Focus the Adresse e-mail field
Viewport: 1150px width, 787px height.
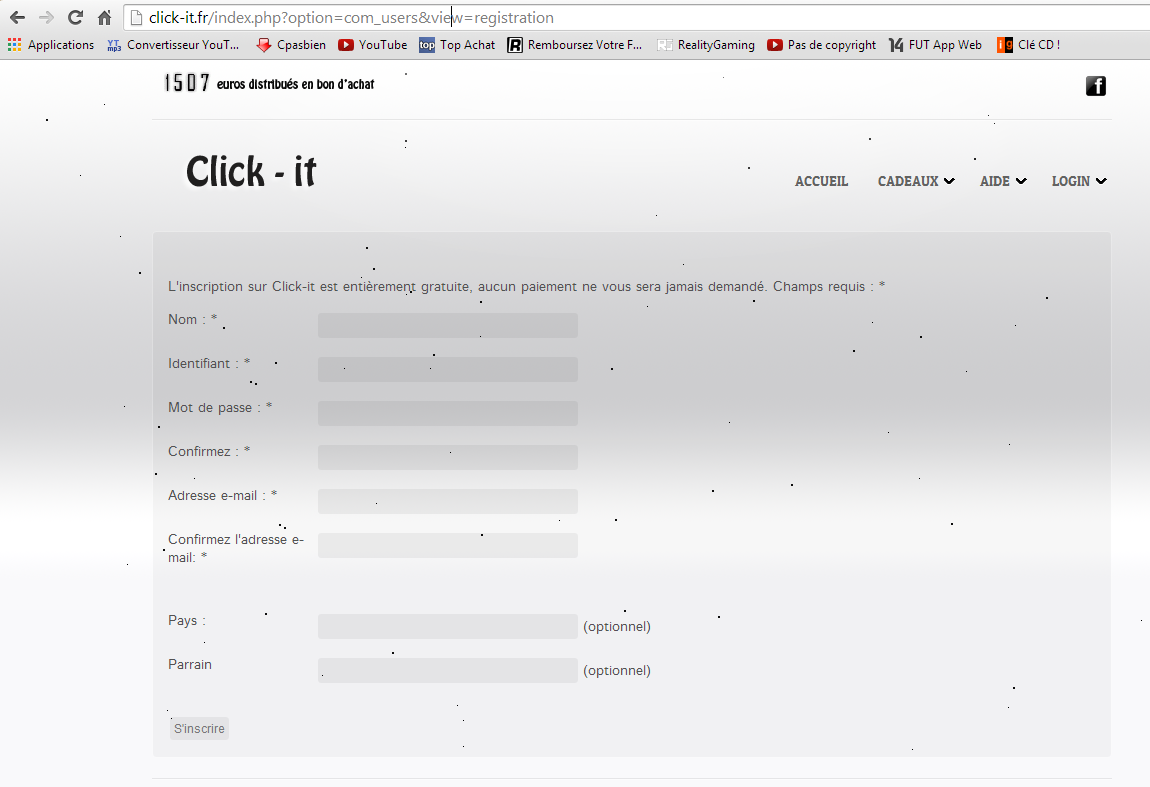tap(447, 502)
